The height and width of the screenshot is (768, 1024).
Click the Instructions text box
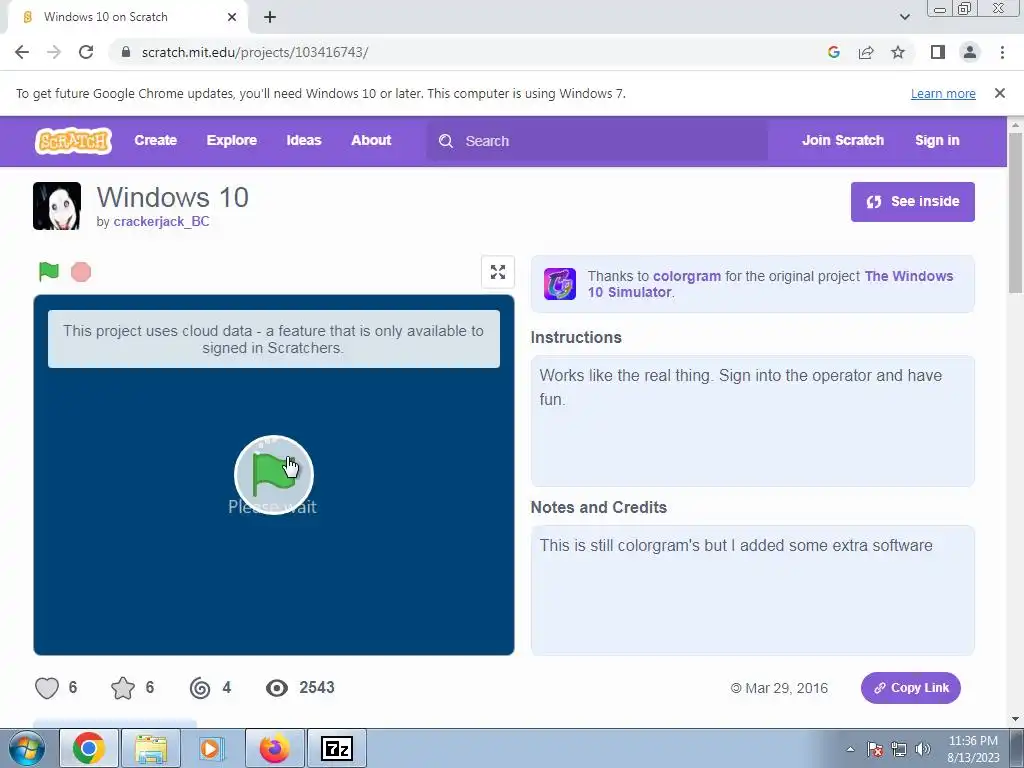[x=752, y=421]
